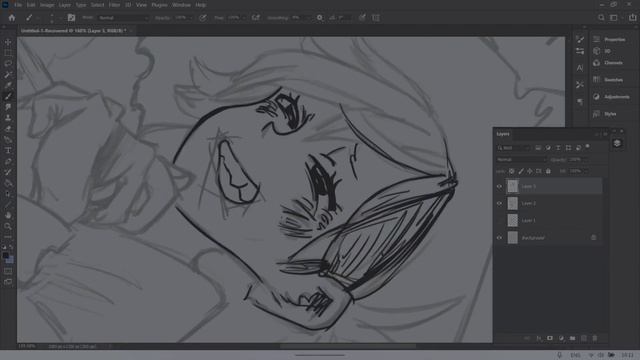Hide Layer 2 visibility eye
This screenshot has height=360, width=640.
click(499, 203)
